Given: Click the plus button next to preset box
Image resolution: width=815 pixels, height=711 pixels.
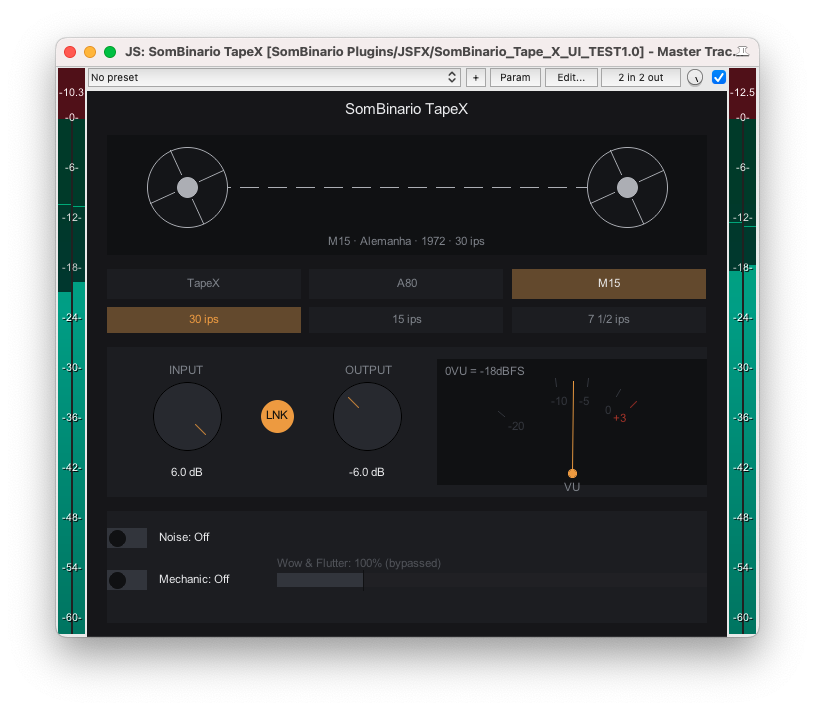Looking at the screenshot, I should [x=476, y=77].
